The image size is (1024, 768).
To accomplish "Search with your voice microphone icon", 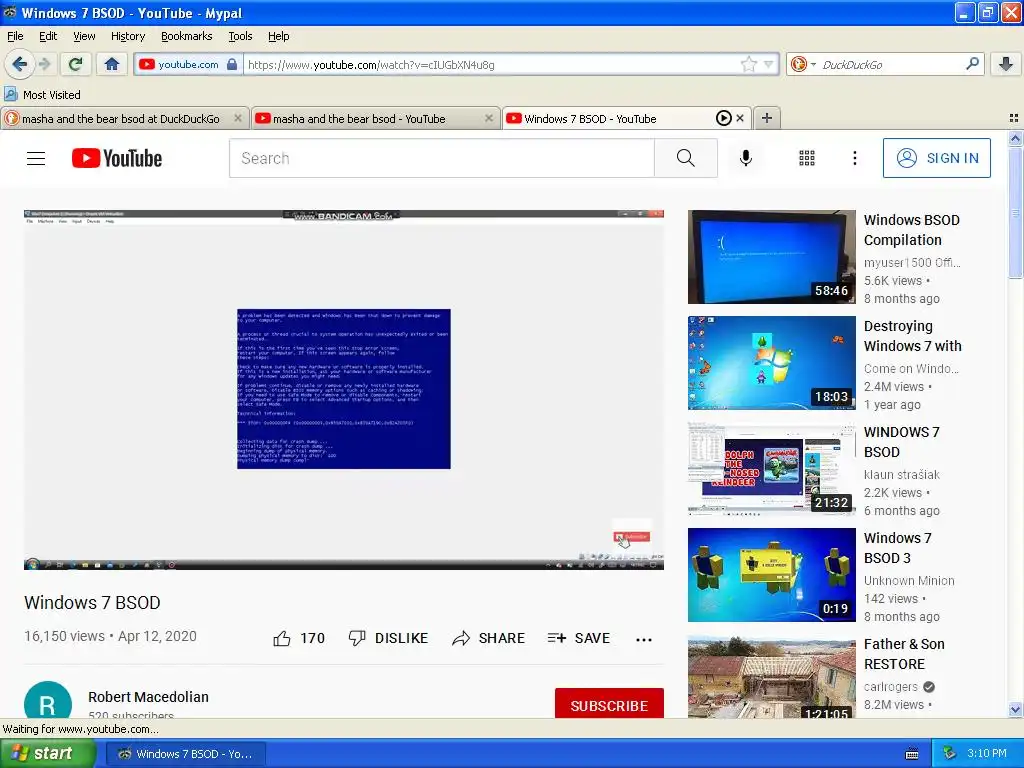I will click(x=746, y=158).
